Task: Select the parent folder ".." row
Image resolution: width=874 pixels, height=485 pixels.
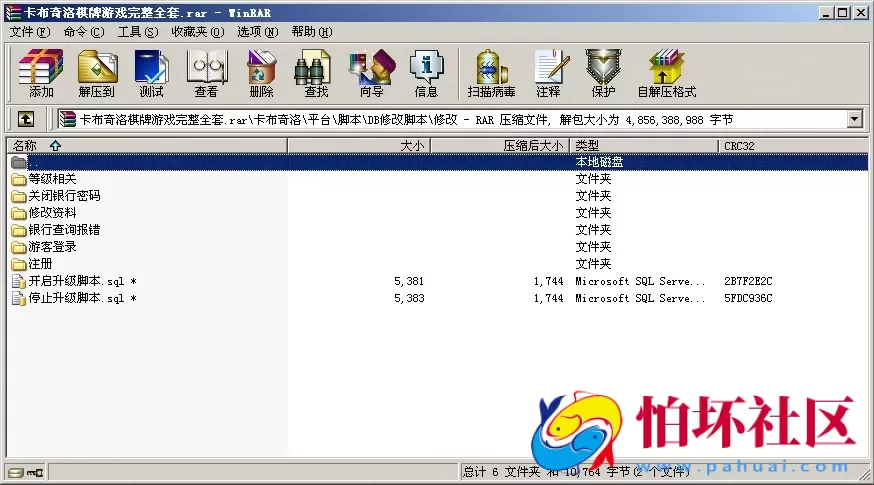Action: click(x=438, y=162)
